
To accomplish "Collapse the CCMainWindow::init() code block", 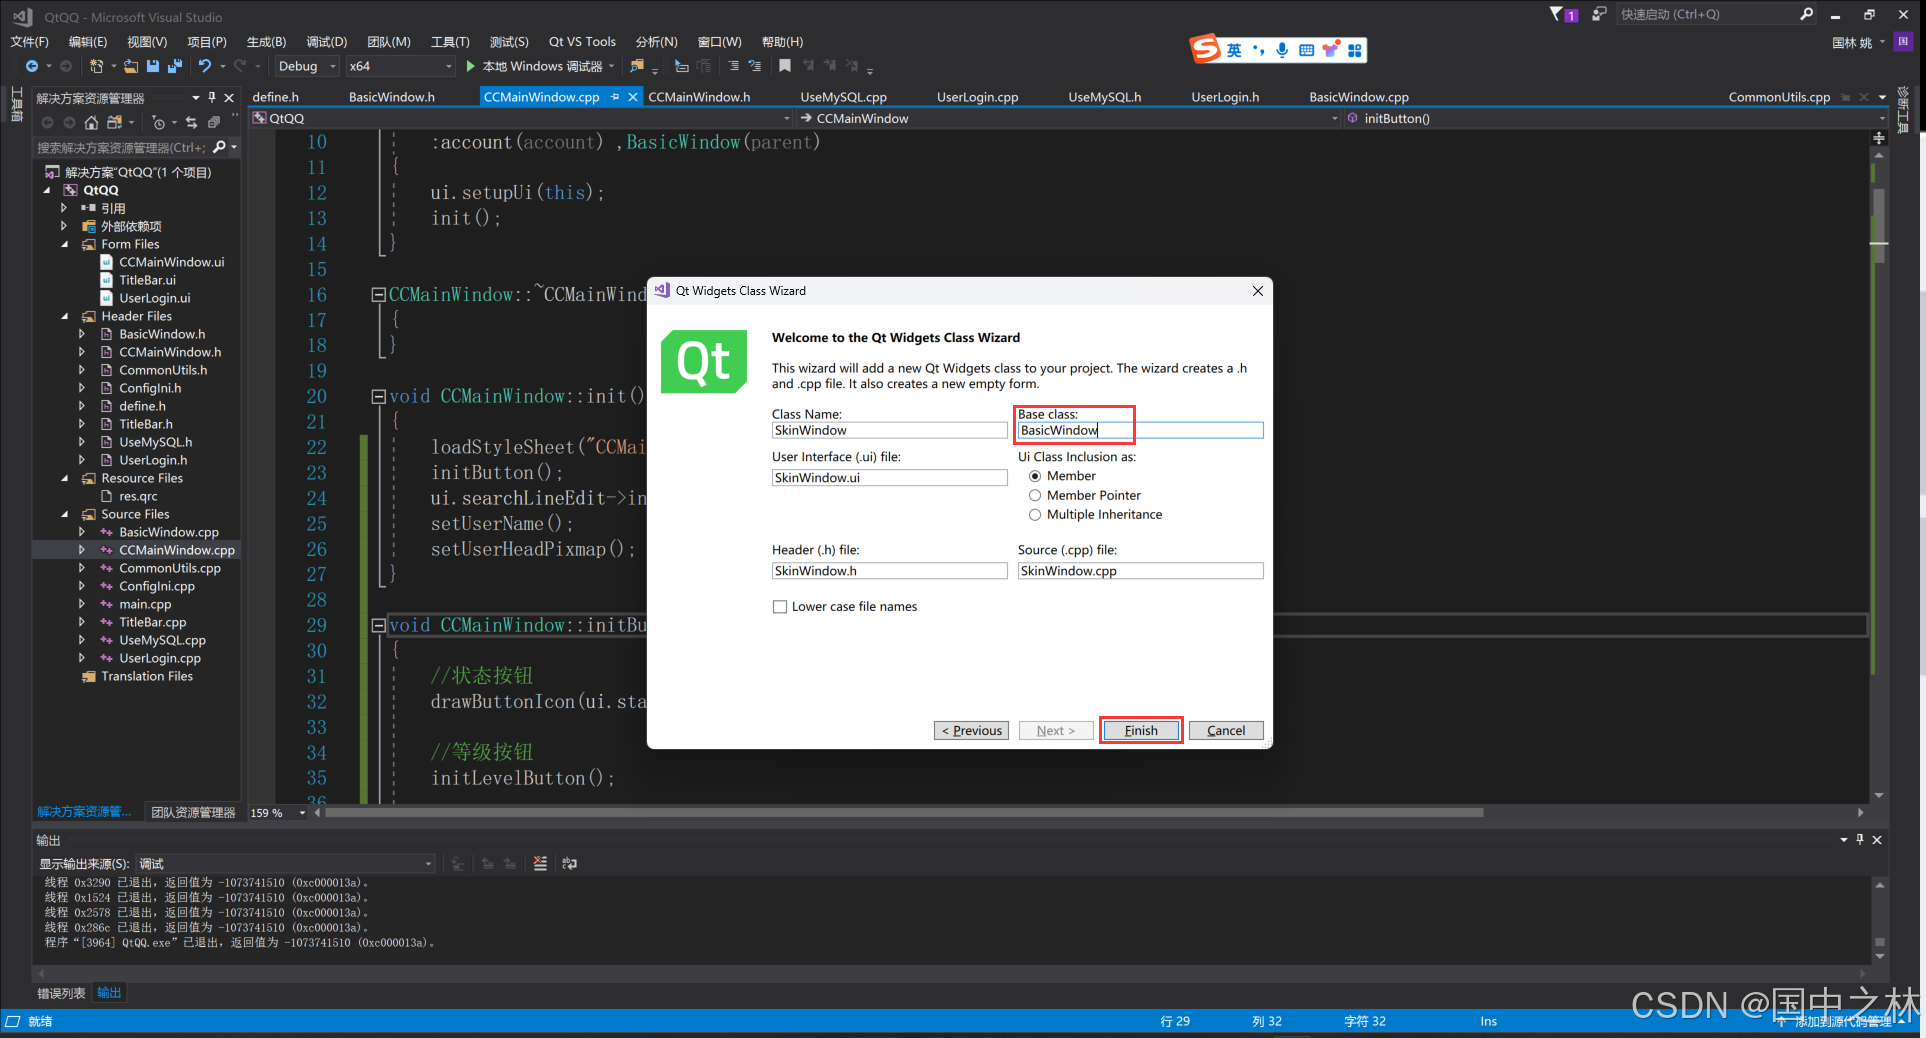I will [x=379, y=396].
